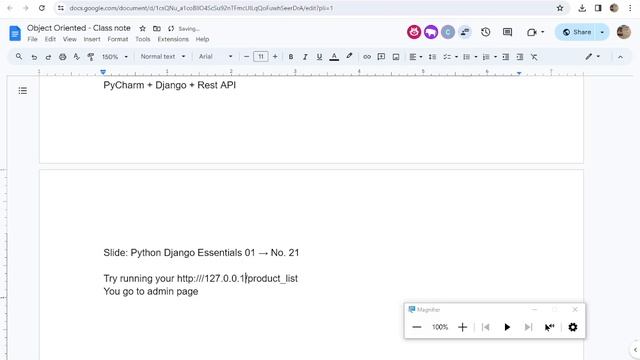Insert a link
The image size is (640, 360).
[x=367, y=57]
